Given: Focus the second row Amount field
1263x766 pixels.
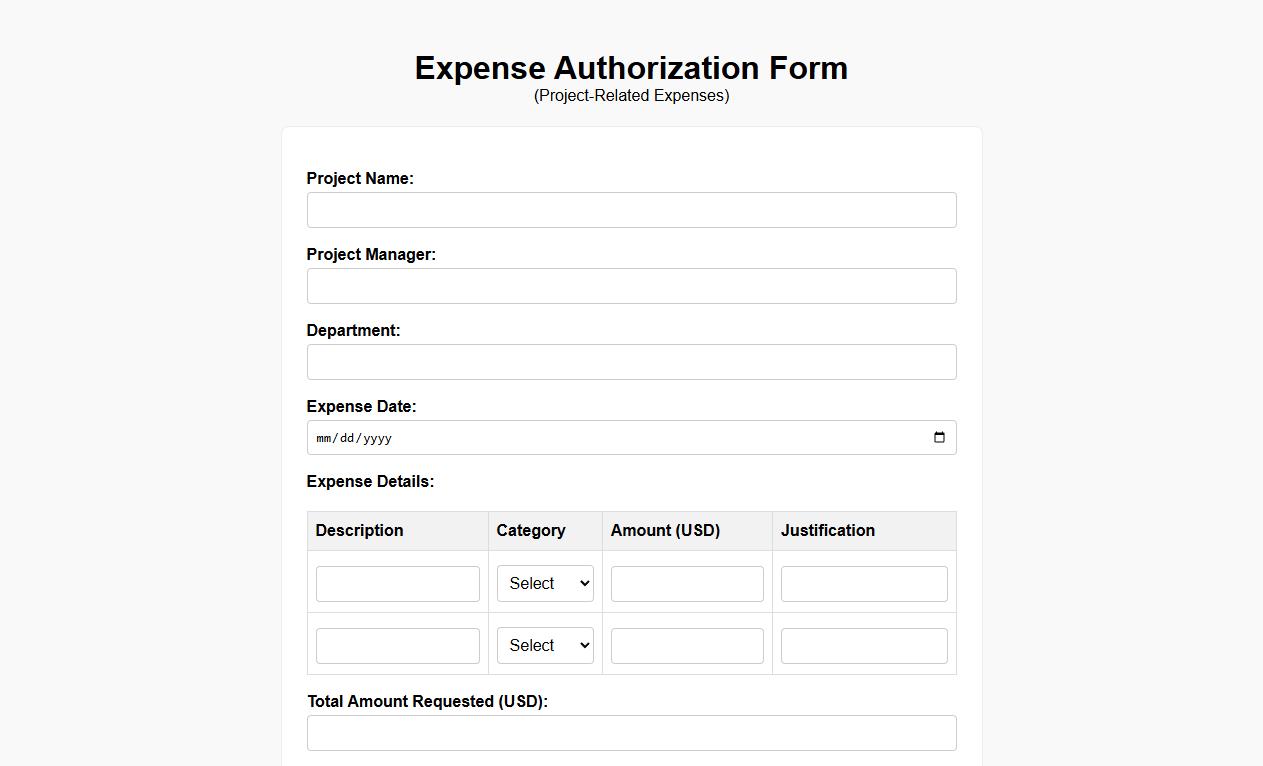Looking at the screenshot, I should (x=686, y=645).
